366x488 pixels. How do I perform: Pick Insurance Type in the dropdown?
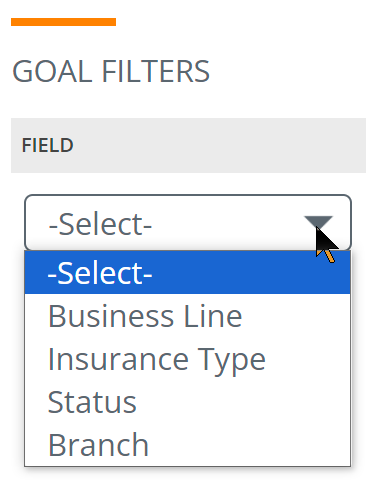pyautogui.click(x=187, y=359)
